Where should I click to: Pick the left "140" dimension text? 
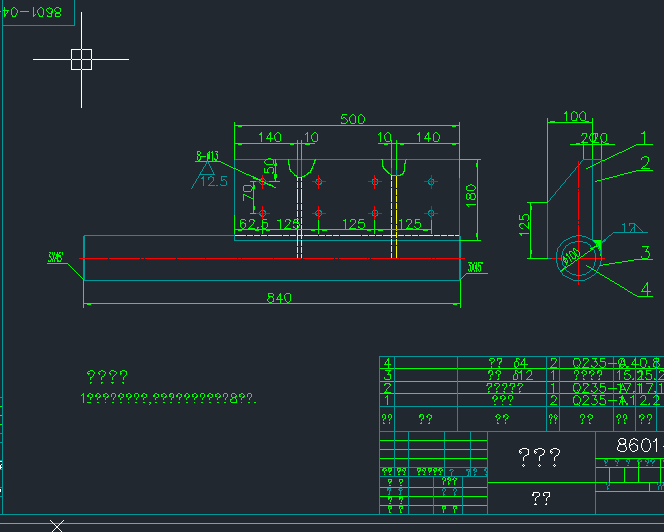coord(270,137)
